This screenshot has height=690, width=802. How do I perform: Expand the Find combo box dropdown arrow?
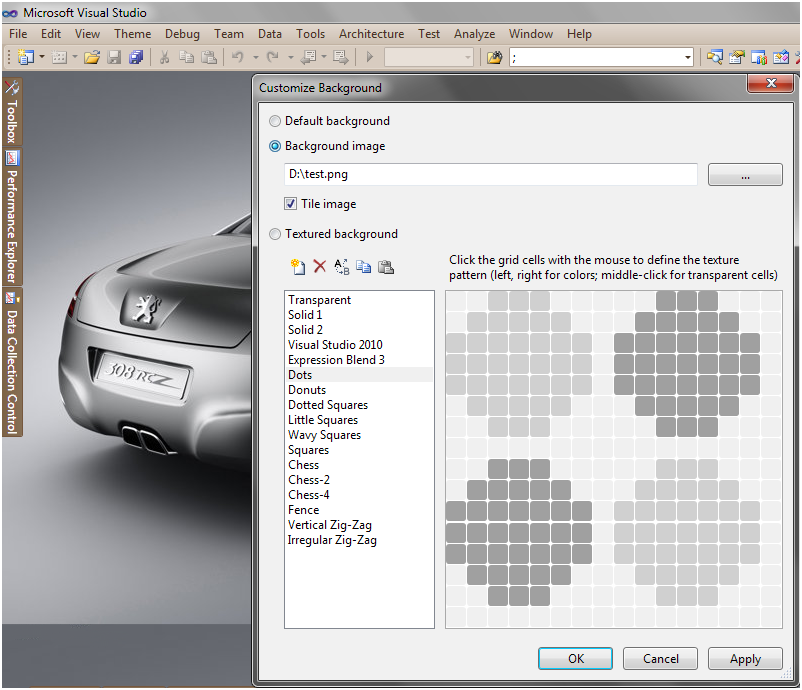coord(688,57)
